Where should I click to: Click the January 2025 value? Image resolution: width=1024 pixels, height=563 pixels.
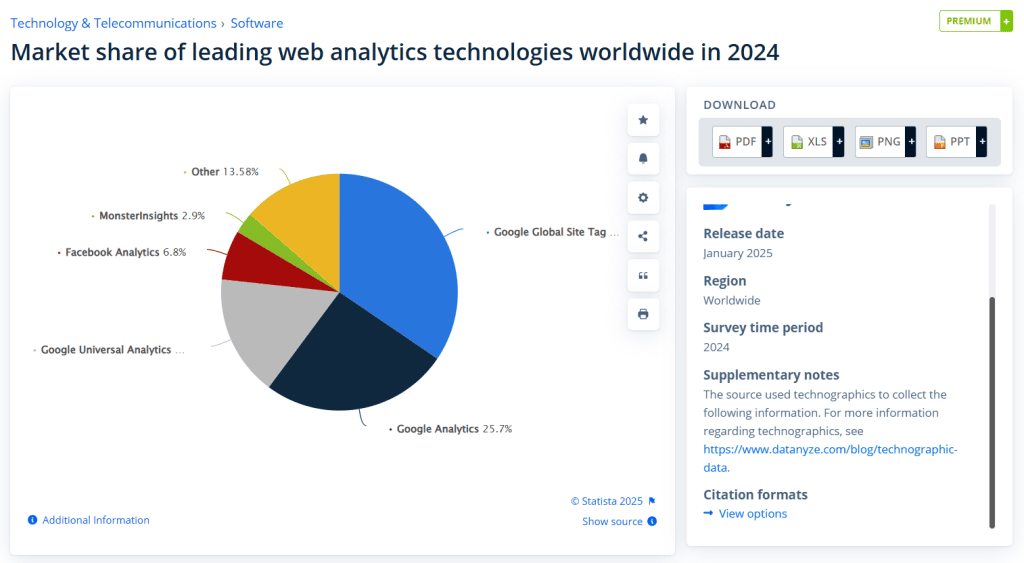[738, 253]
